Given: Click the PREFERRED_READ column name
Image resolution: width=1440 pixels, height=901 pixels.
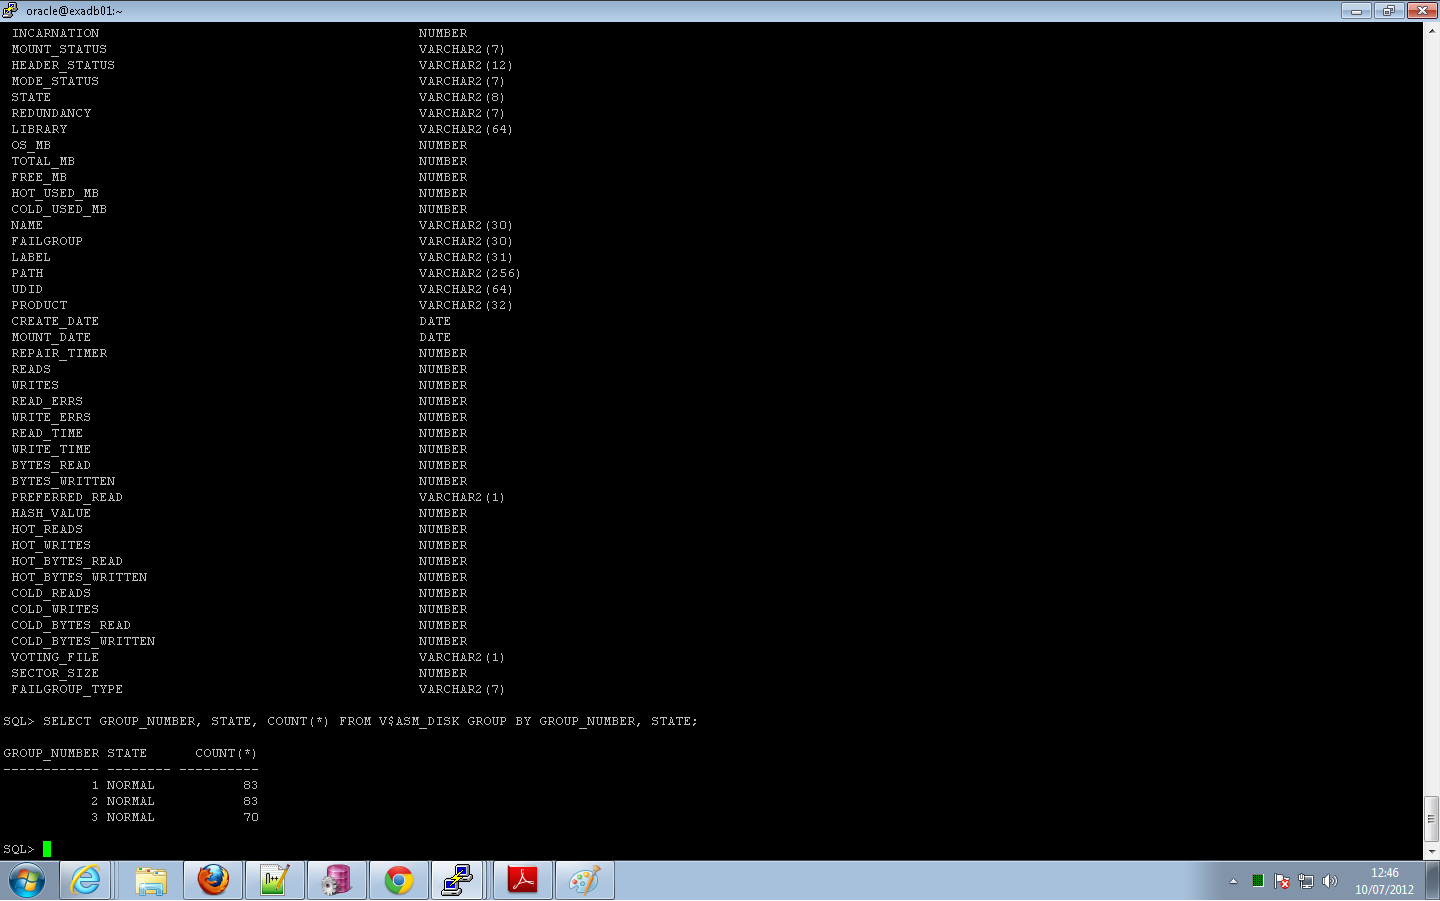Looking at the screenshot, I should coord(67,497).
